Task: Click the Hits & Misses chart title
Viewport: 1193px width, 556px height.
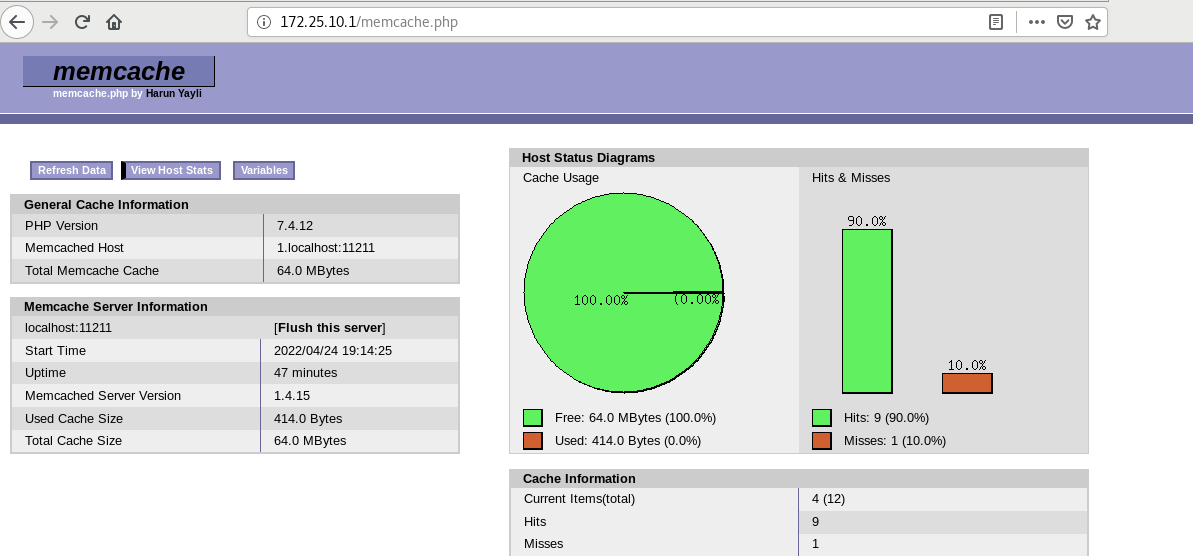Action: coord(851,178)
